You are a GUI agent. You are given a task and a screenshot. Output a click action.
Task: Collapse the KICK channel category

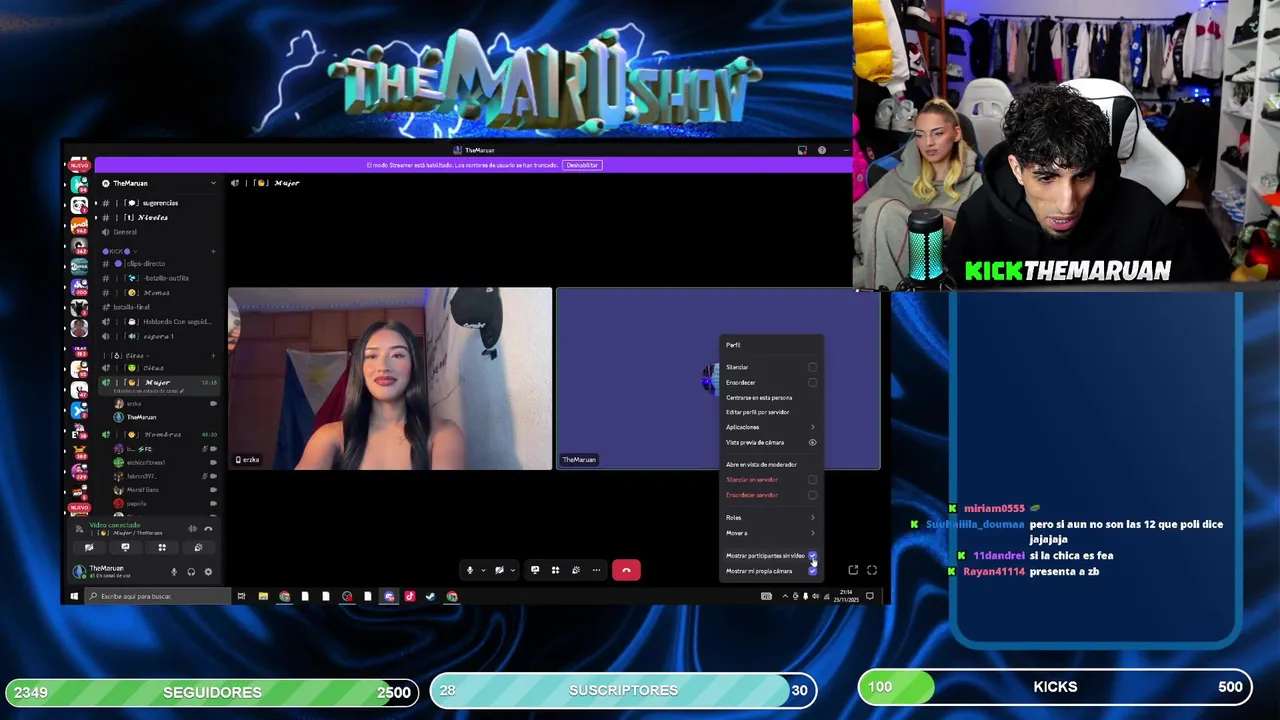pos(118,250)
